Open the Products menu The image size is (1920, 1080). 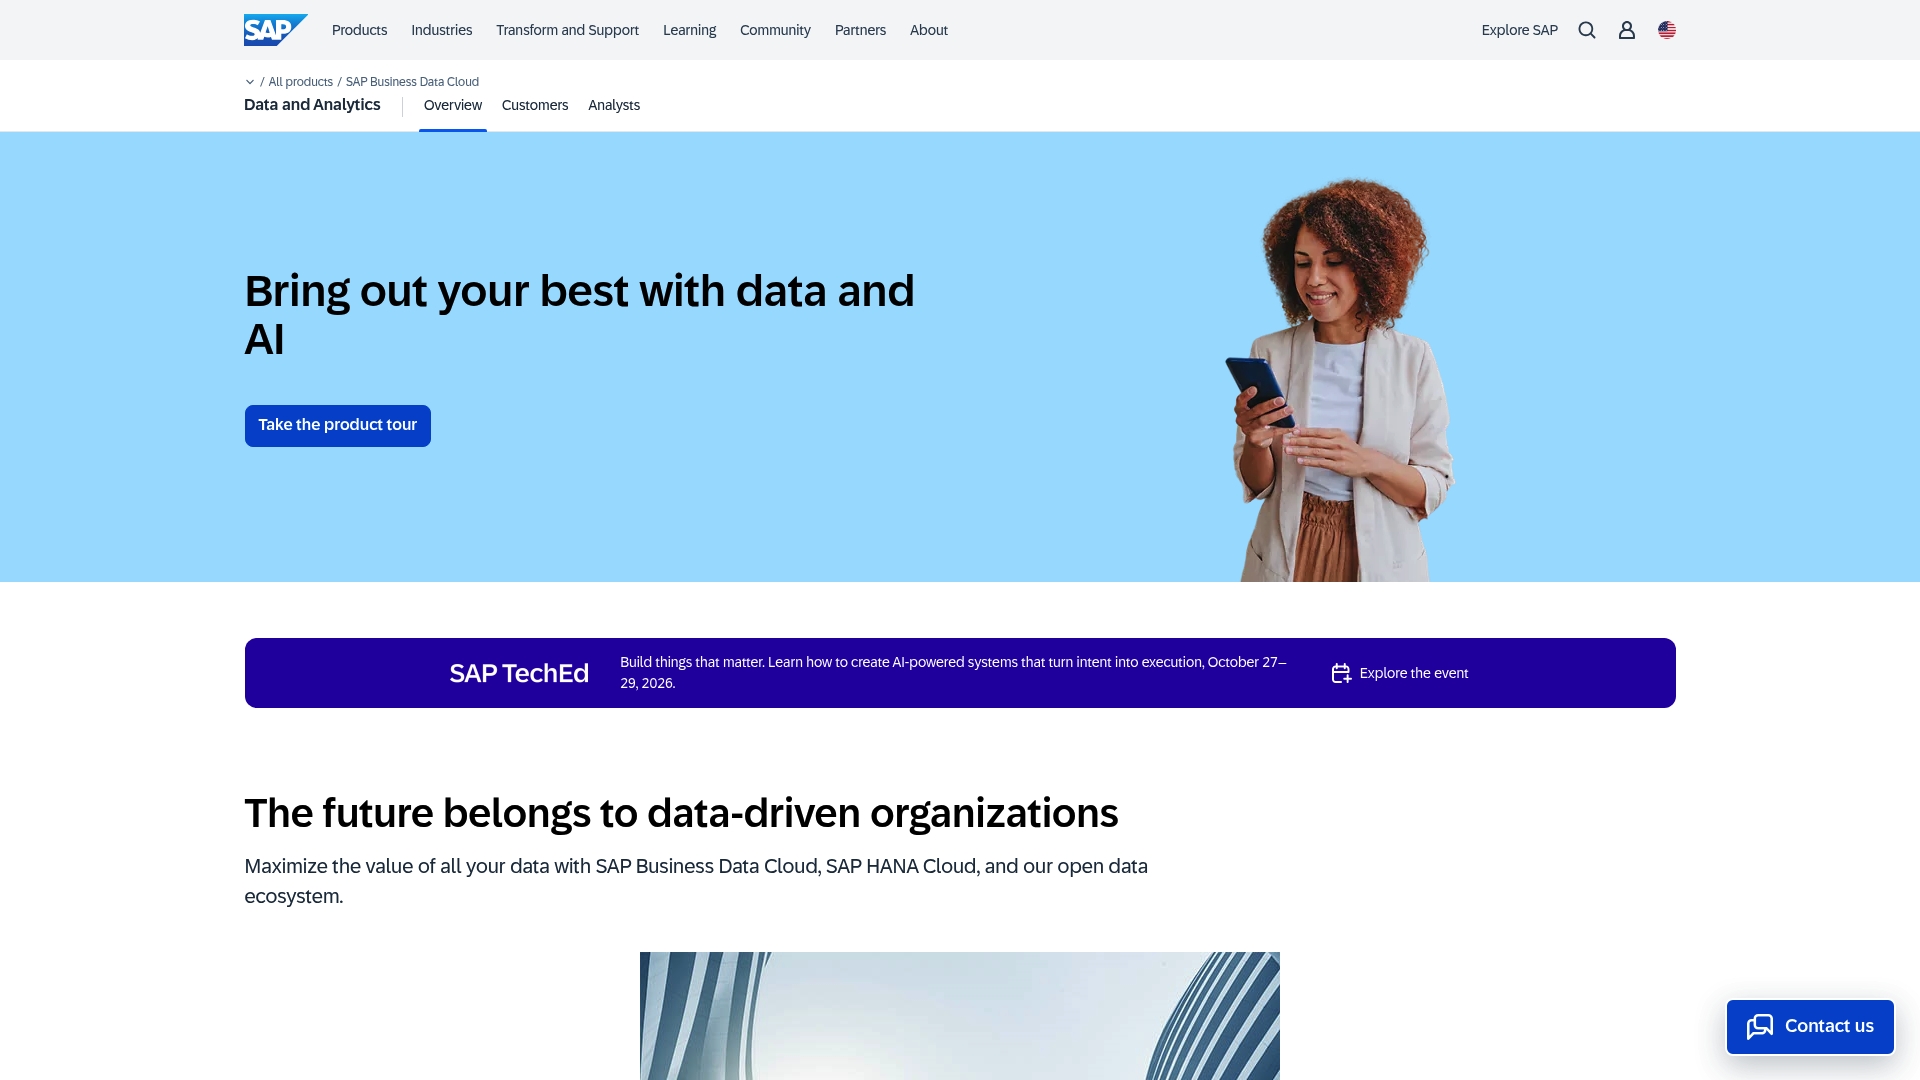click(359, 30)
